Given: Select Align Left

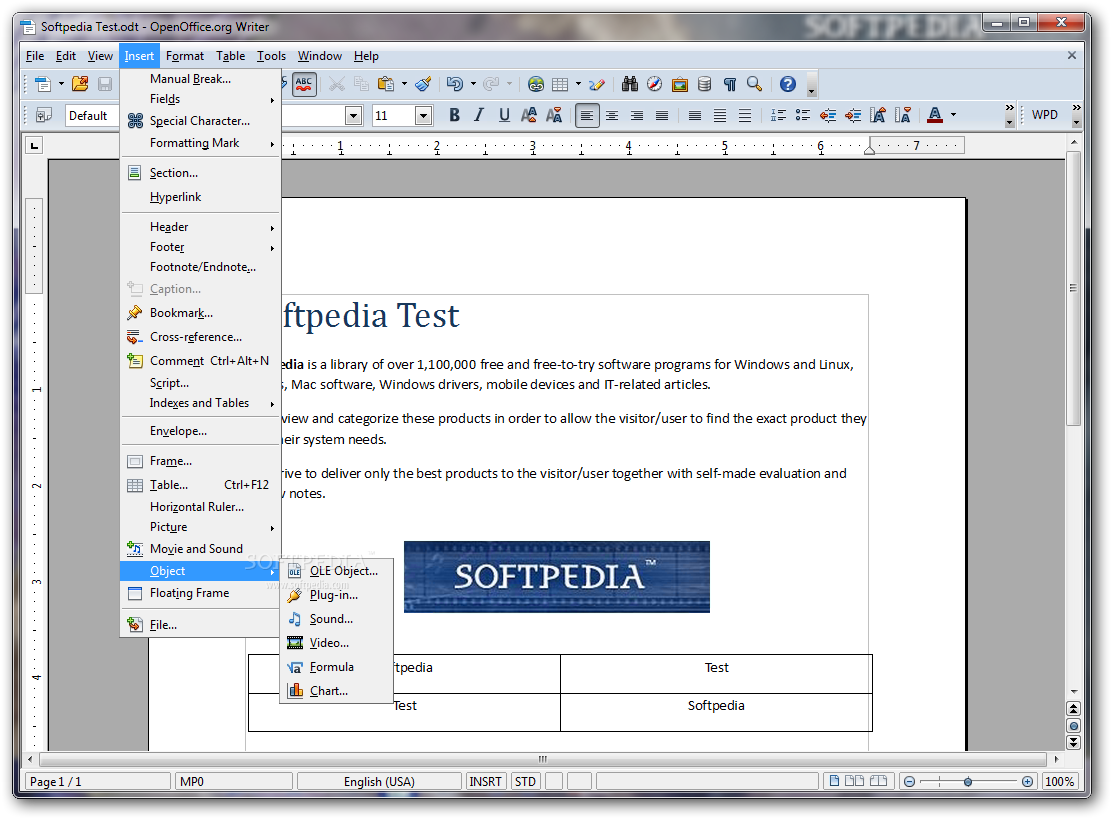Looking at the screenshot, I should click(x=586, y=115).
